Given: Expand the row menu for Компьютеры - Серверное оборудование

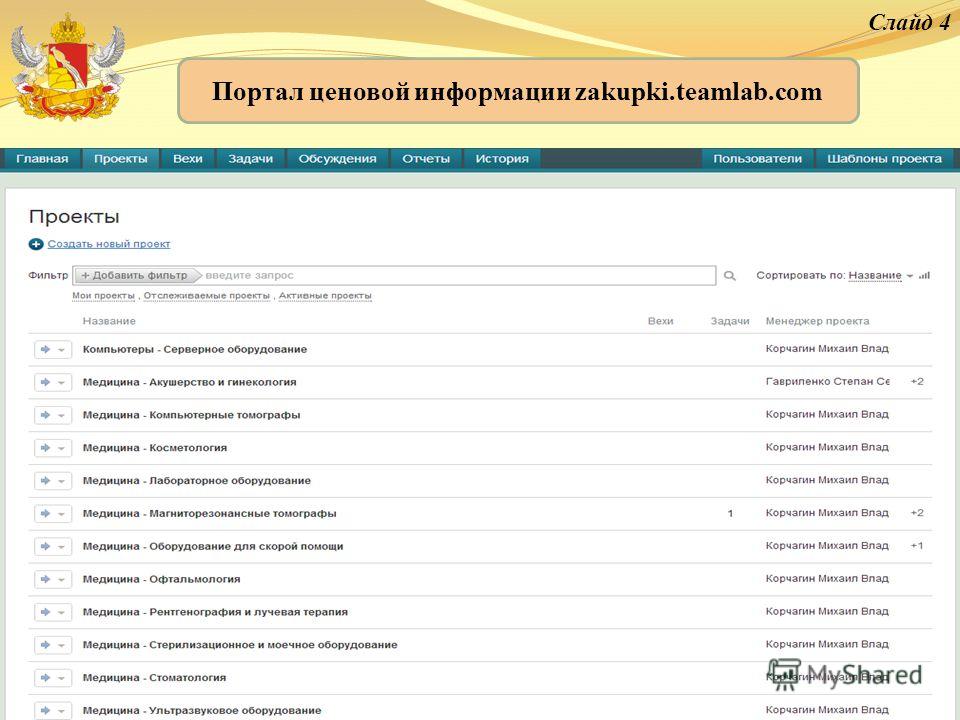Looking at the screenshot, I should 61,350.
